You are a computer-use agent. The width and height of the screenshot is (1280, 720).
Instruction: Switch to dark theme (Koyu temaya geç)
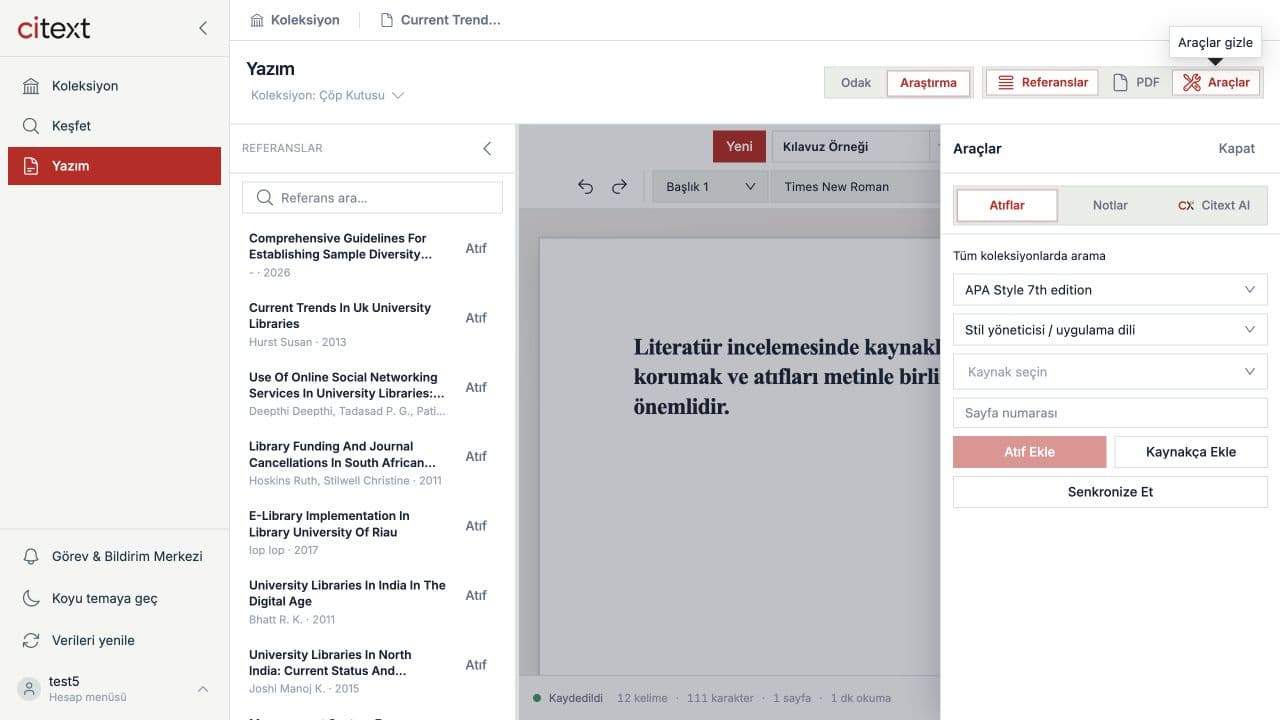coord(114,598)
